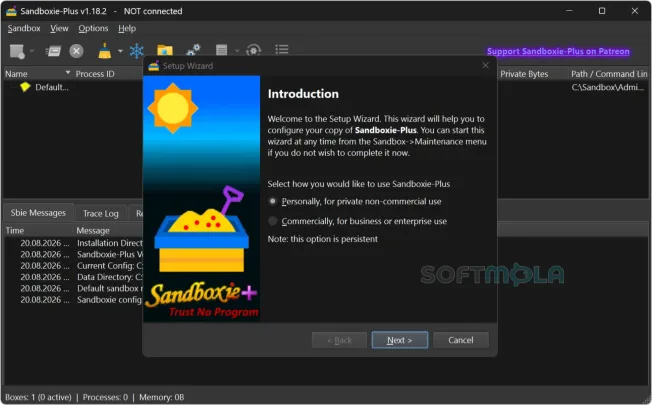
Task: Click 'Processes: 0' in status bar
Action: click(105, 397)
